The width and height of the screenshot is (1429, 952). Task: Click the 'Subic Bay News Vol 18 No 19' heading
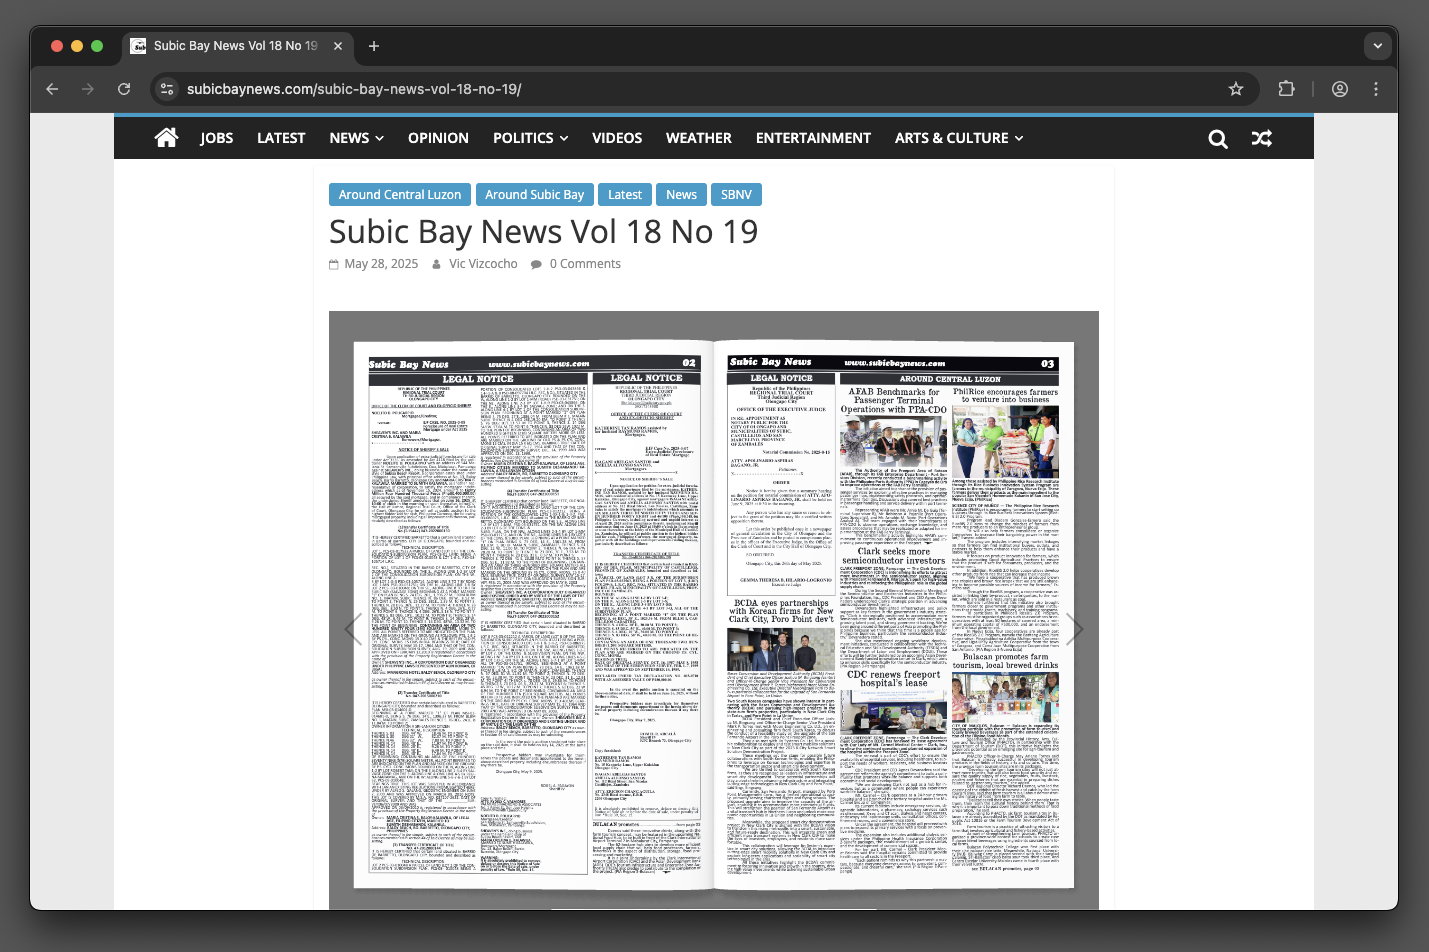click(544, 232)
